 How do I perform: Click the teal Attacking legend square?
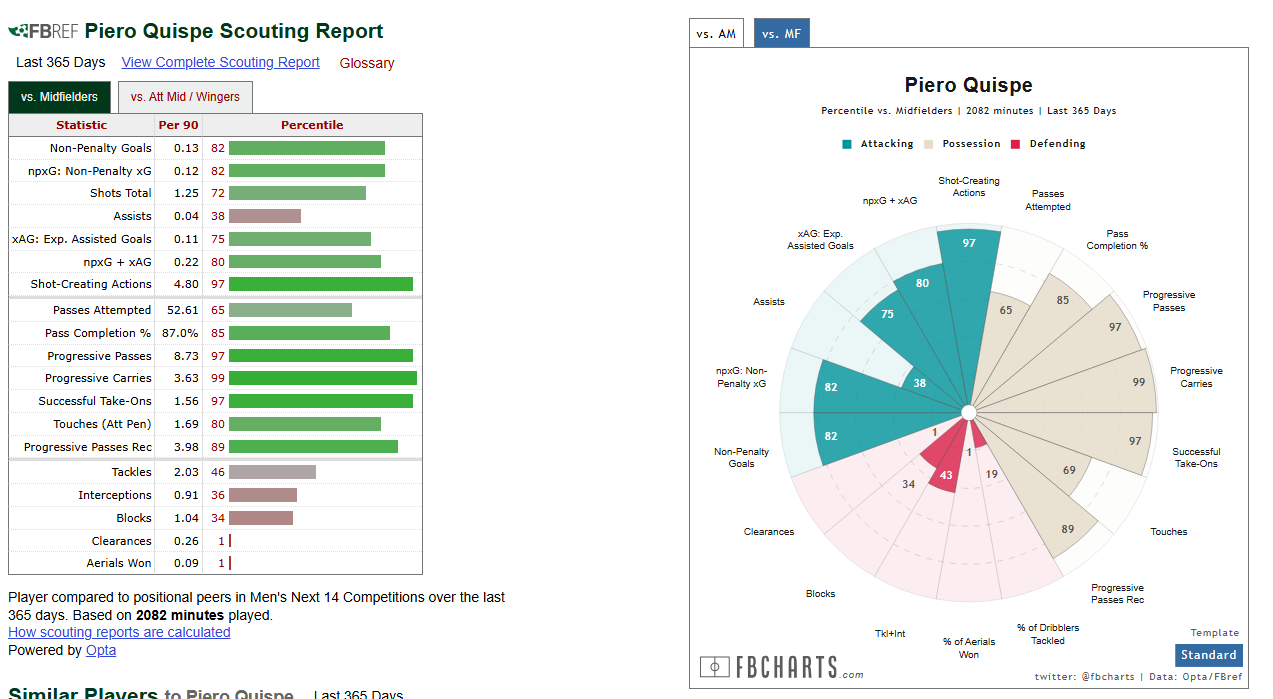tap(847, 144)
